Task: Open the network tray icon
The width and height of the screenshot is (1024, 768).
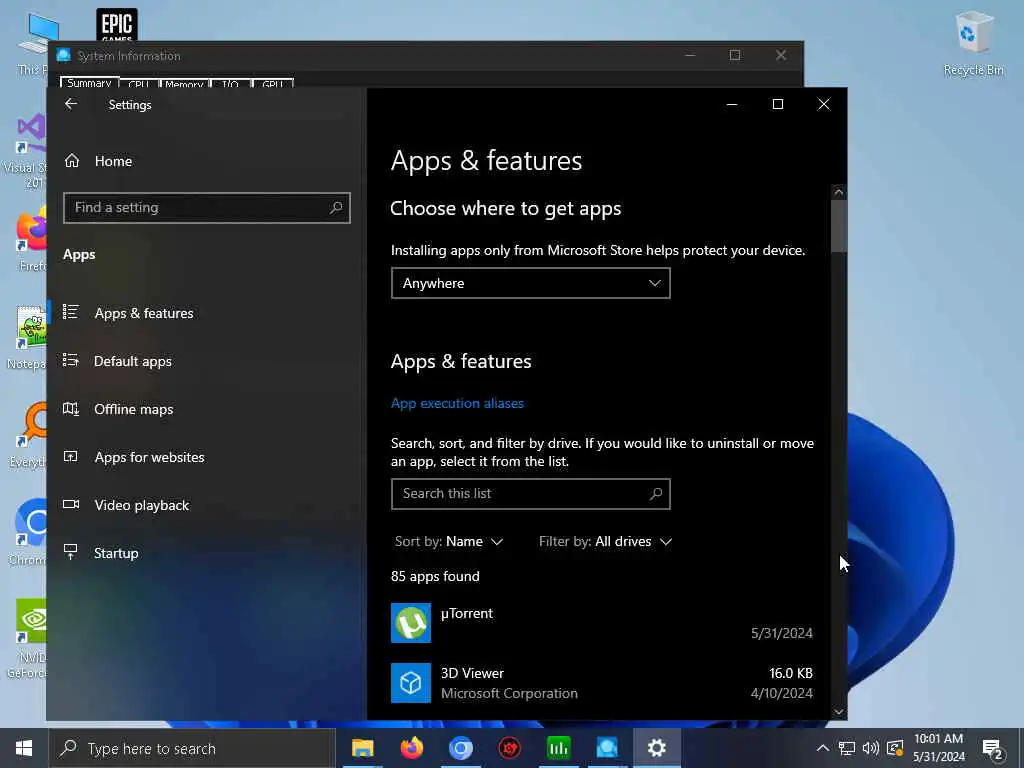Action: (x=846, y=748)
